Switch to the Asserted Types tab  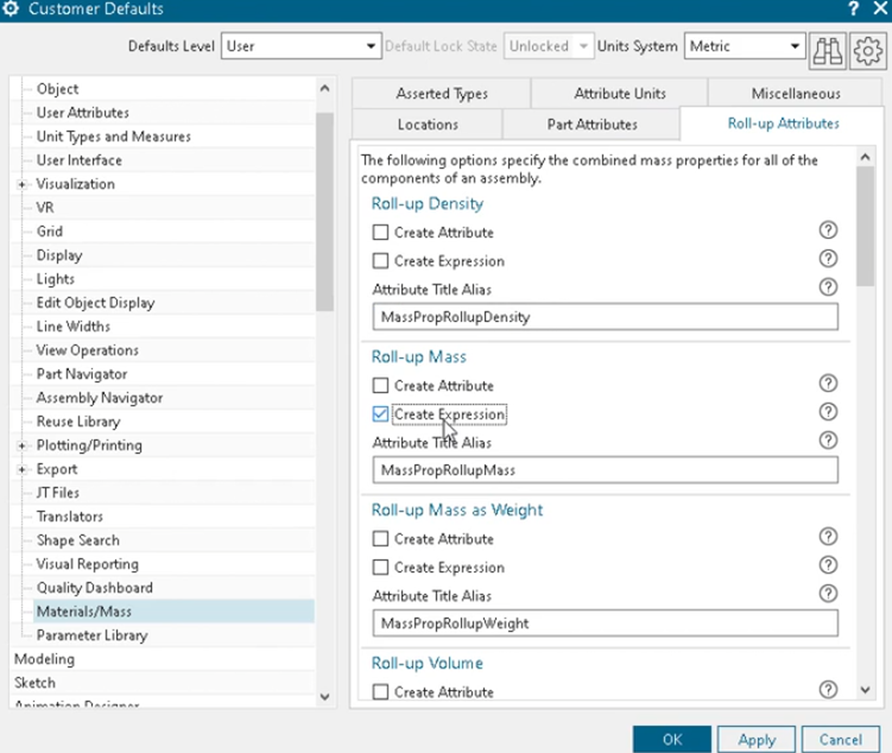(442, 94)
